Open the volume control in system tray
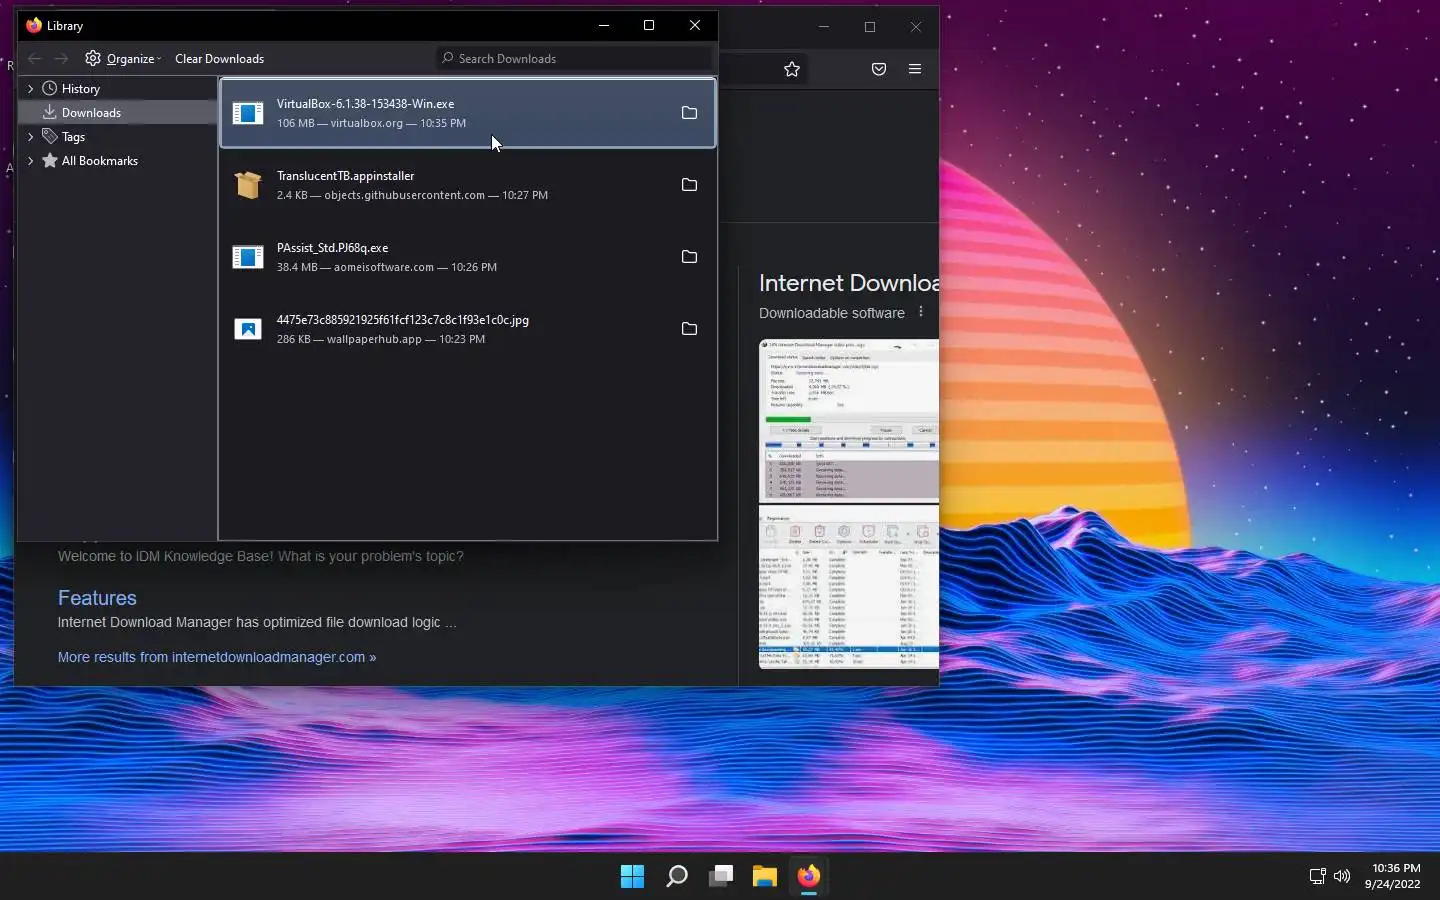This screenshot has width=1440, height=900. [x=1342, y=876]
